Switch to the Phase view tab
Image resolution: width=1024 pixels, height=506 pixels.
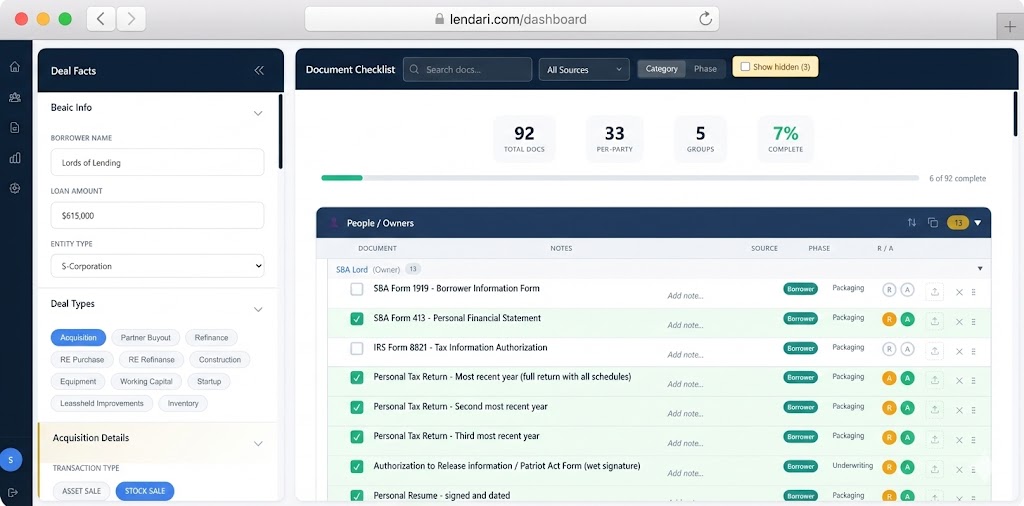click(x=705, y=69)
